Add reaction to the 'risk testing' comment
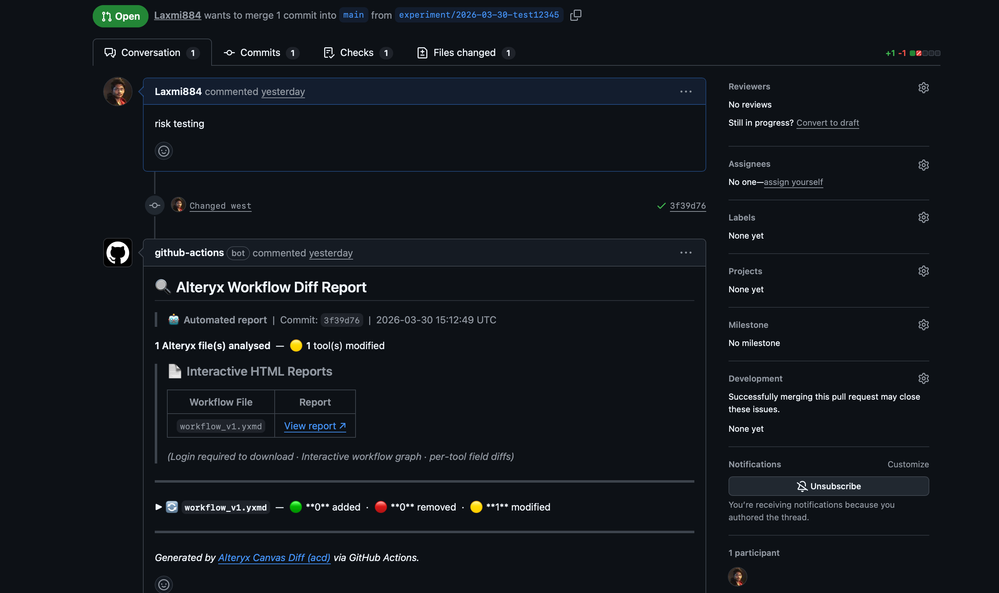Screen dimensions: 999x593 point(164,151)
